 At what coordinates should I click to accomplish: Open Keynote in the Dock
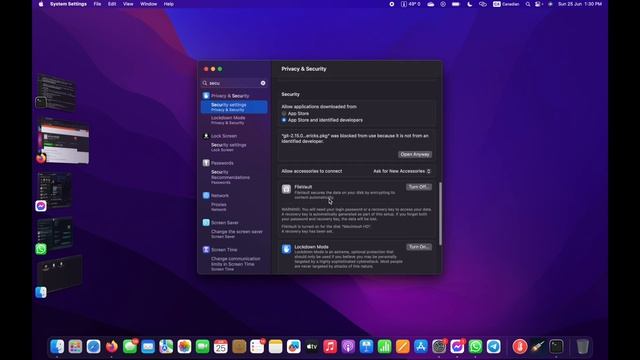366,347
